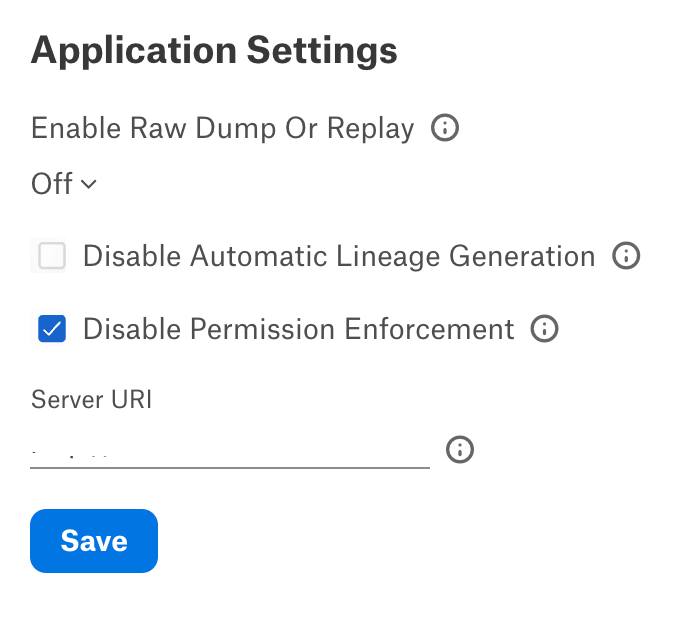Open the Off dropdown for Raw Dump

click(x=64, y=183)
